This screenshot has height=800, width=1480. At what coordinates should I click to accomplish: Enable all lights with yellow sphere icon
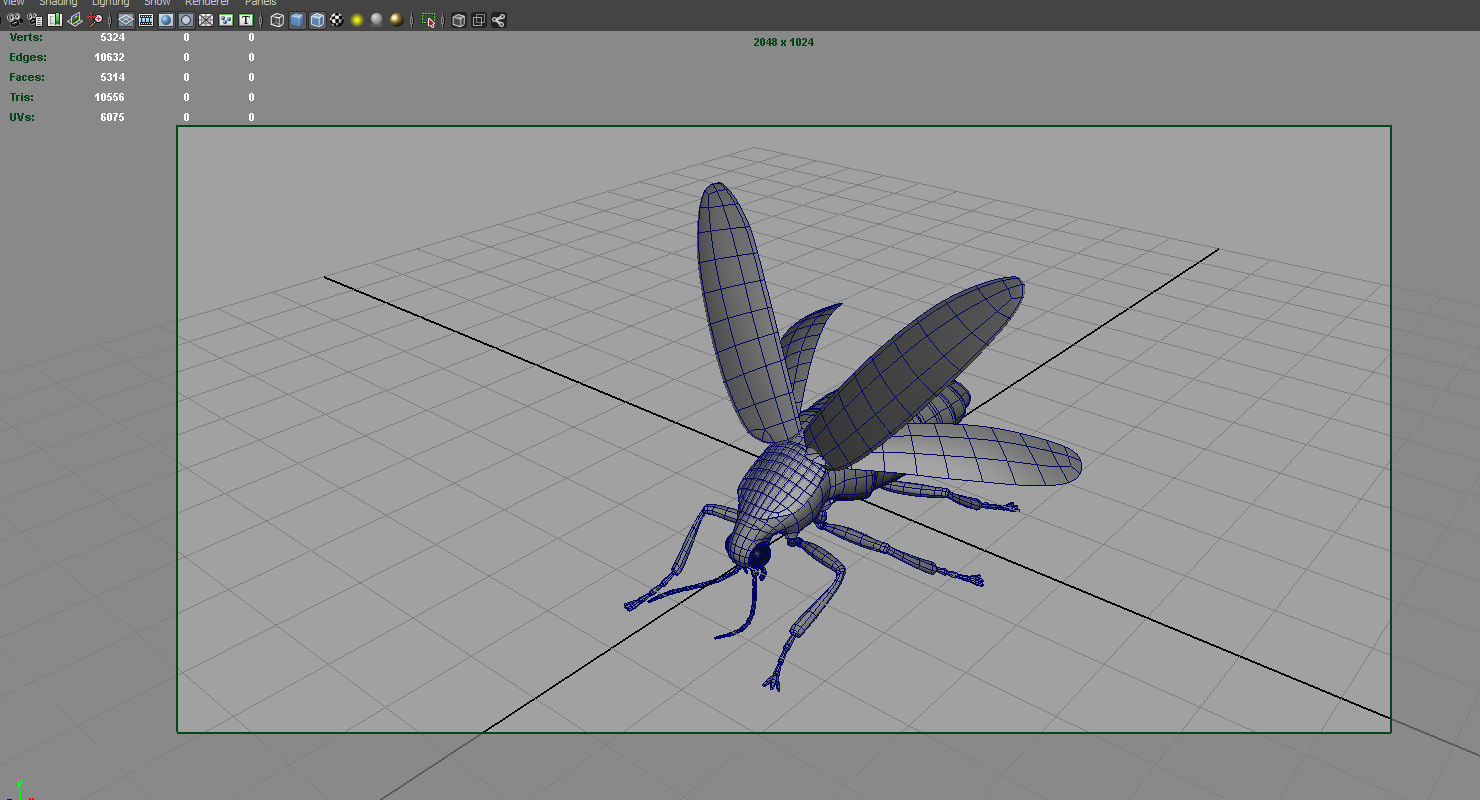357,19
